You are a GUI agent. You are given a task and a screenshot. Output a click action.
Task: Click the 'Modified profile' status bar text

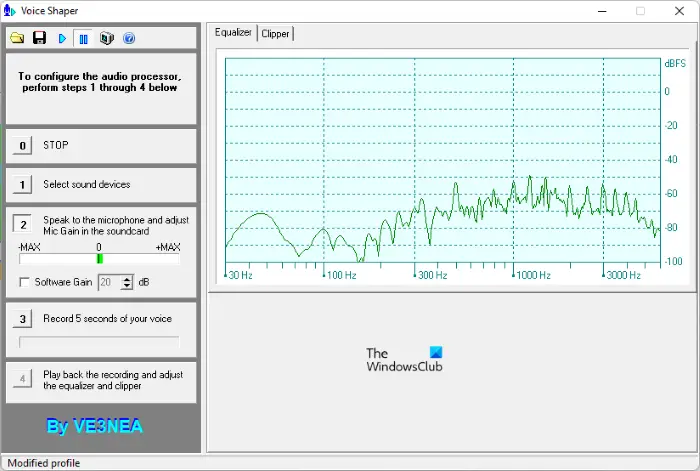(44, 463)
